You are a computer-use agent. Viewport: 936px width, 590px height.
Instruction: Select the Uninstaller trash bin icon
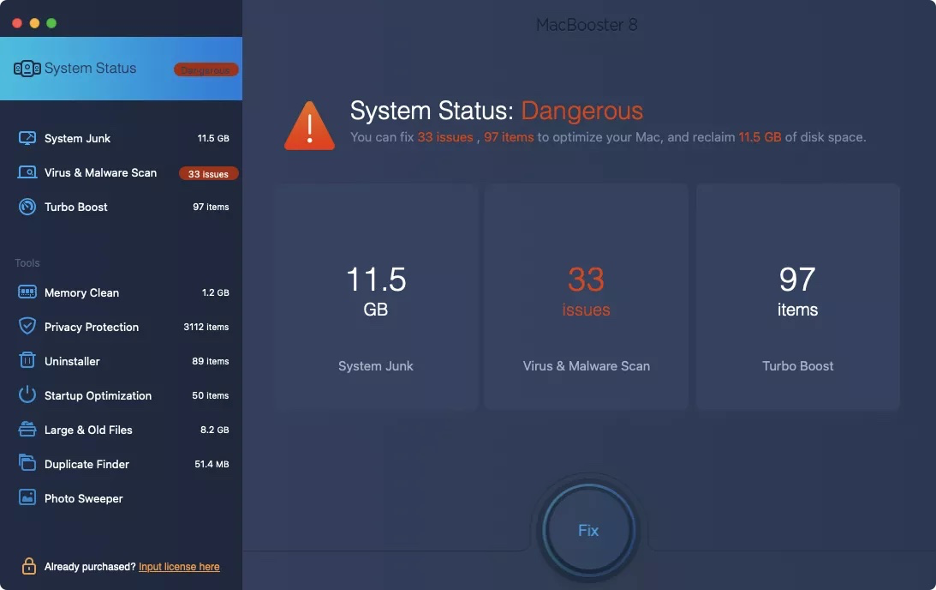coord(28,361)
